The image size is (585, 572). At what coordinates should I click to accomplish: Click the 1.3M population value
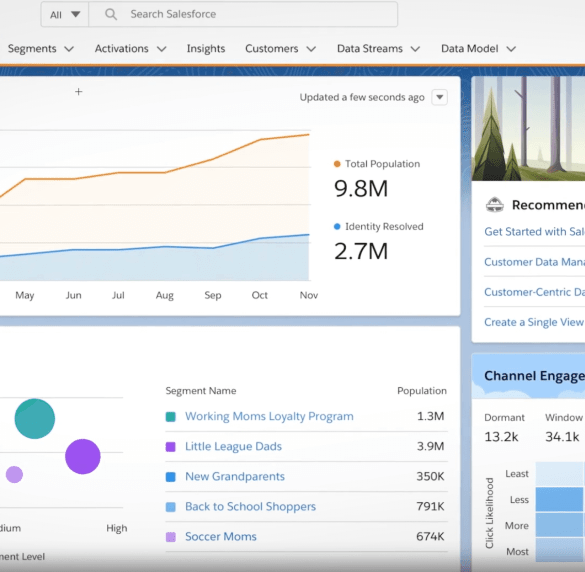tap(431, 416)
